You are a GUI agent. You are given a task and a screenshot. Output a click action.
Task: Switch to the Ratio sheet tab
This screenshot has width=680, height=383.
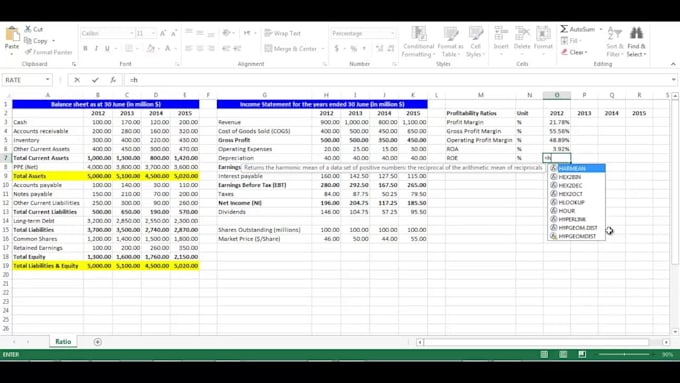point(63,341)
